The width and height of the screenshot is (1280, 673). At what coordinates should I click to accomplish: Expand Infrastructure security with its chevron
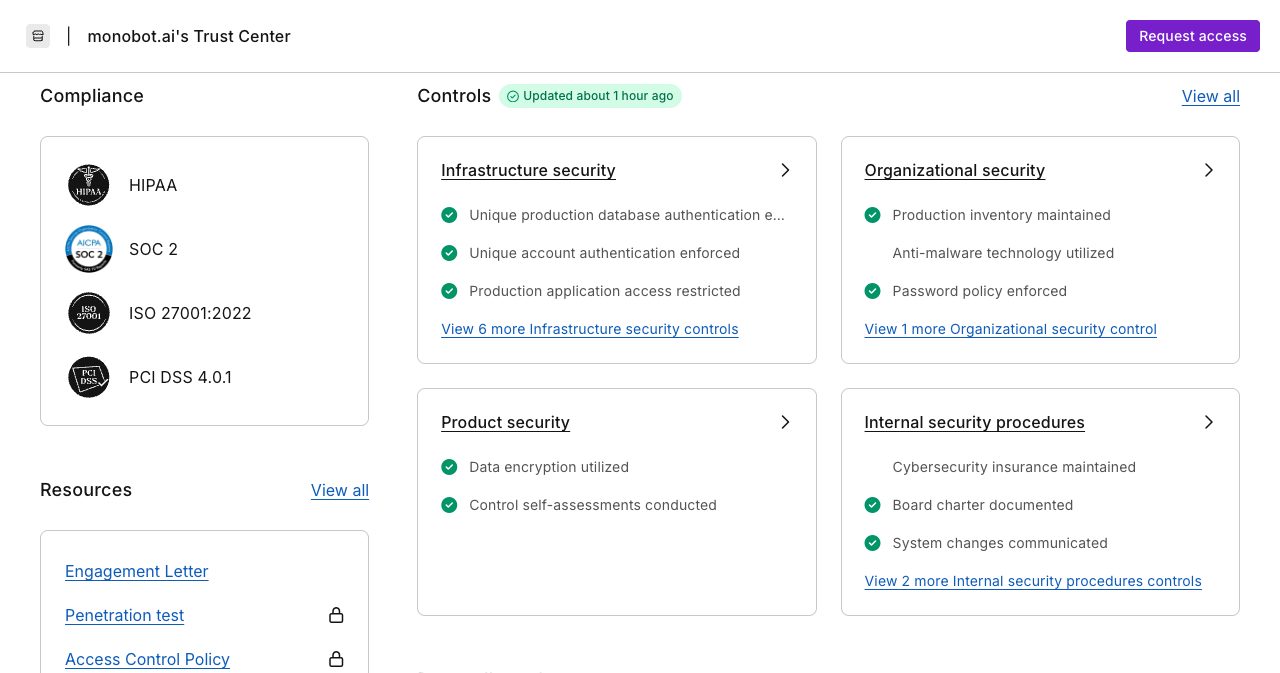click(x=785, y=170)
